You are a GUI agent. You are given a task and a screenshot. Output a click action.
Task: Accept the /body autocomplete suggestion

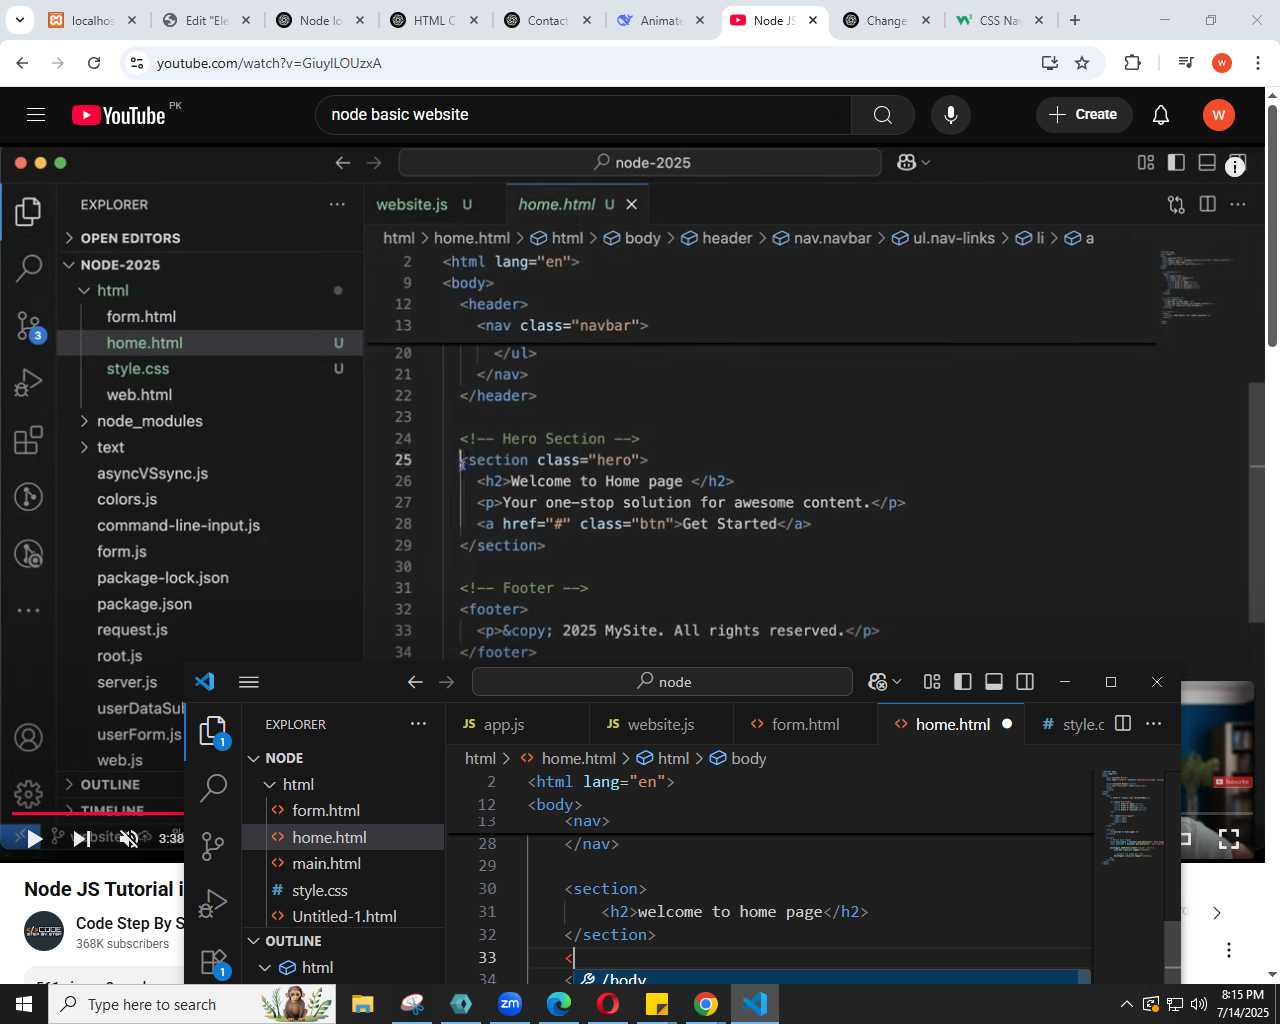(830, 979)
